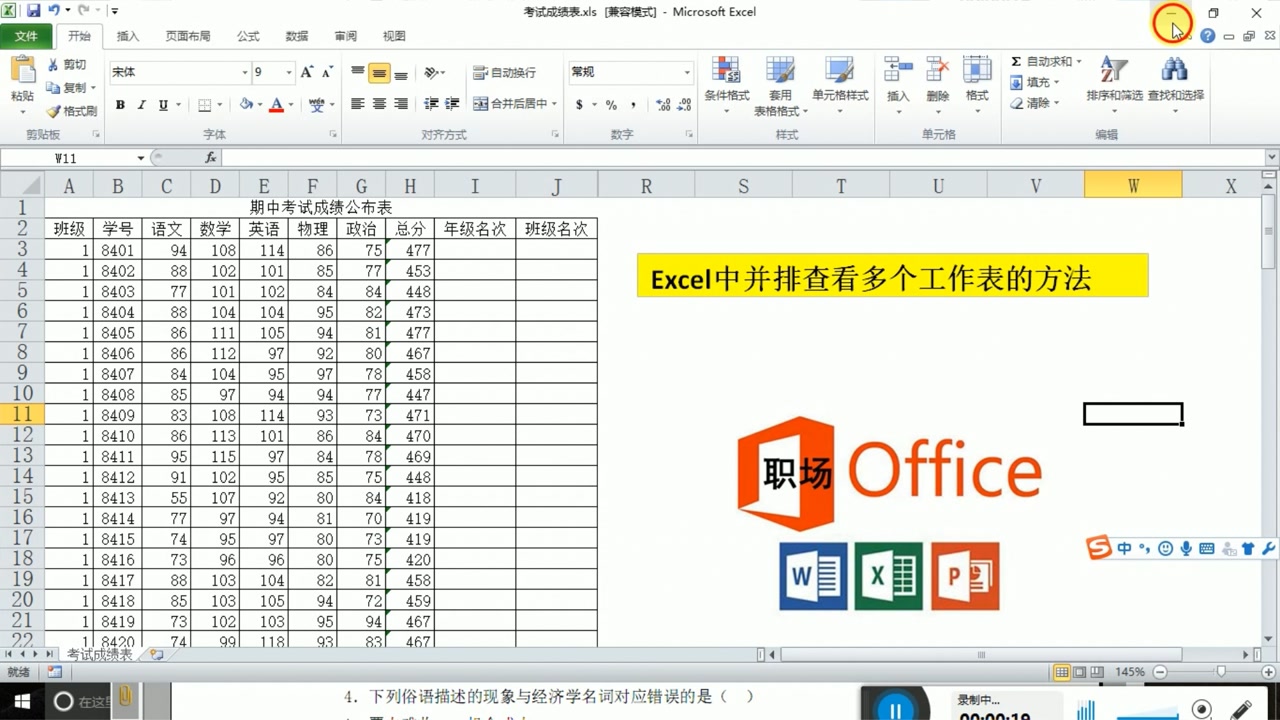
Task: Increase font size with the large A icon
Action: (307, 72)
